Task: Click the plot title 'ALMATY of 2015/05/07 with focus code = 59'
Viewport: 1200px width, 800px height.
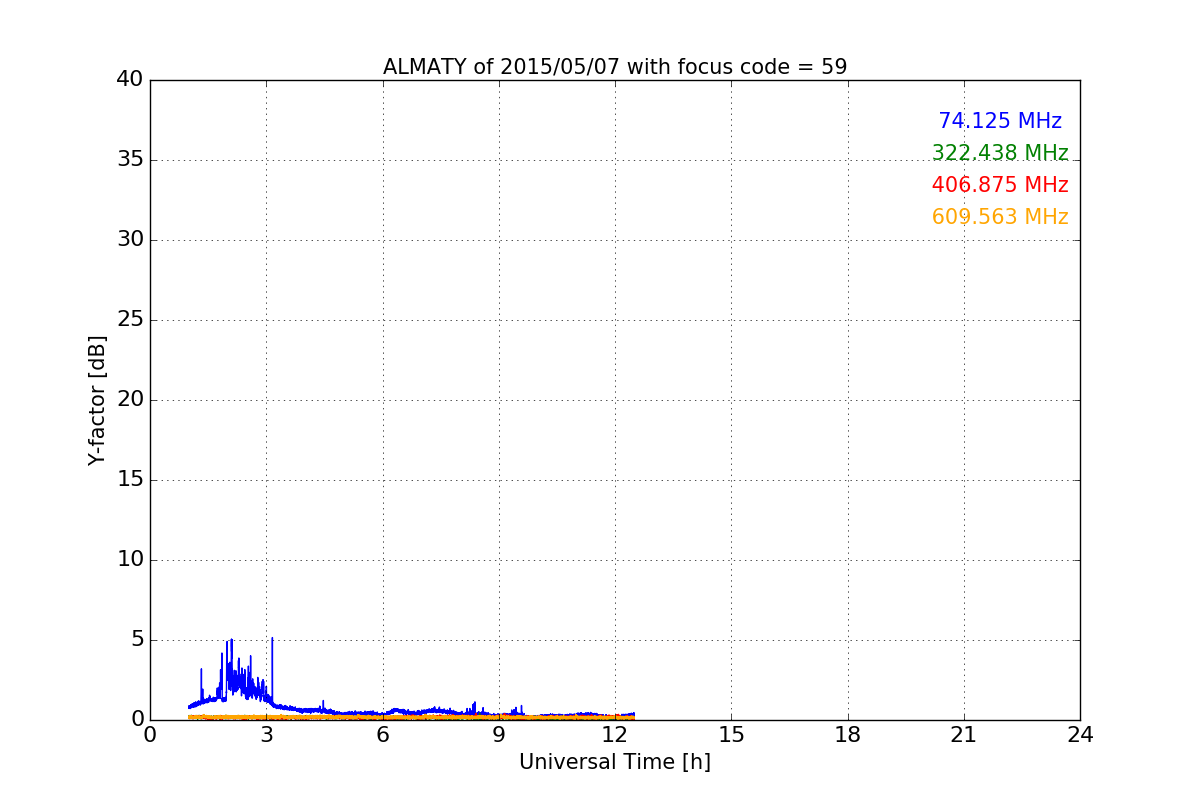Action: tap(615, 67)
